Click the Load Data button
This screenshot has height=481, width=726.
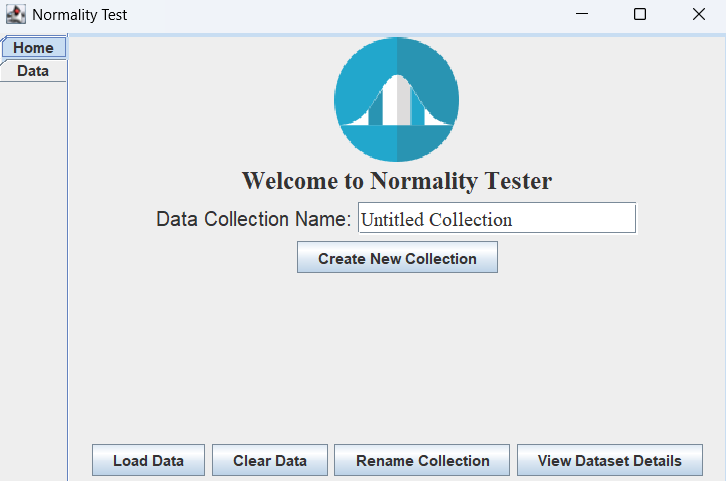148,461
